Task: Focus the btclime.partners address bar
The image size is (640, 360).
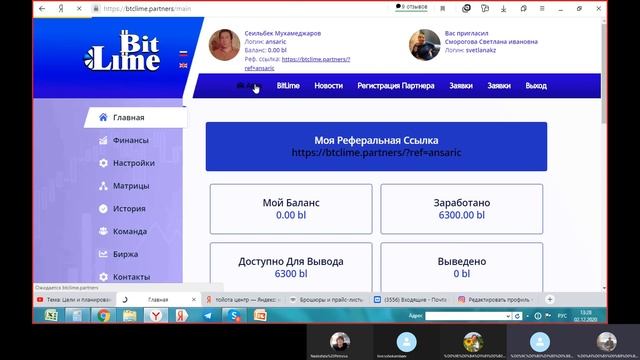Action: tap(147, 8)
